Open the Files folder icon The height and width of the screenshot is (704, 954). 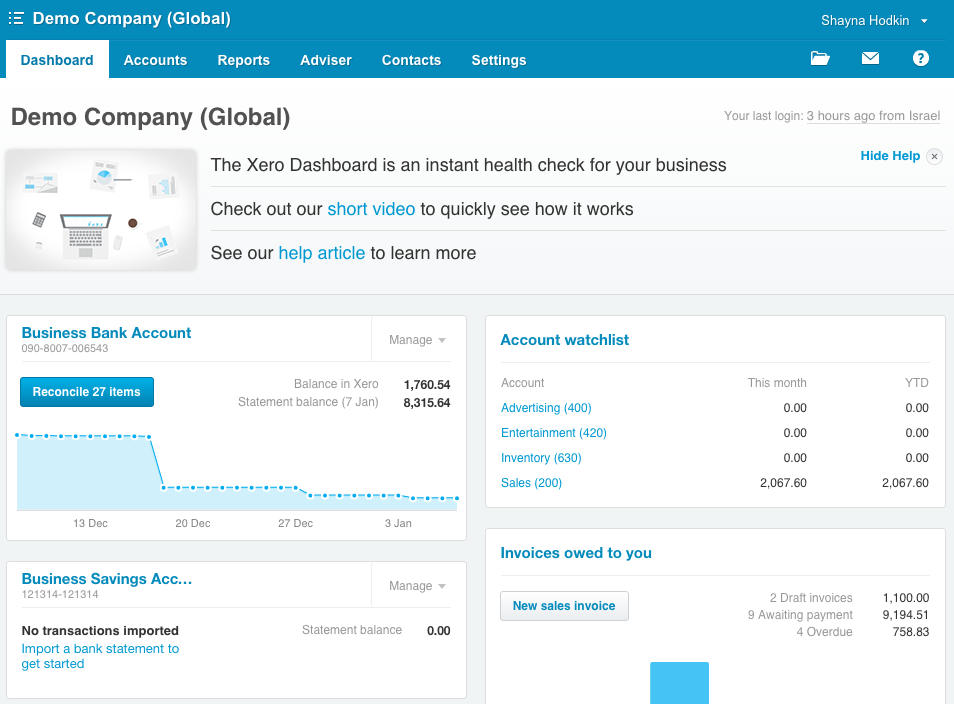(x=820, y=58)
